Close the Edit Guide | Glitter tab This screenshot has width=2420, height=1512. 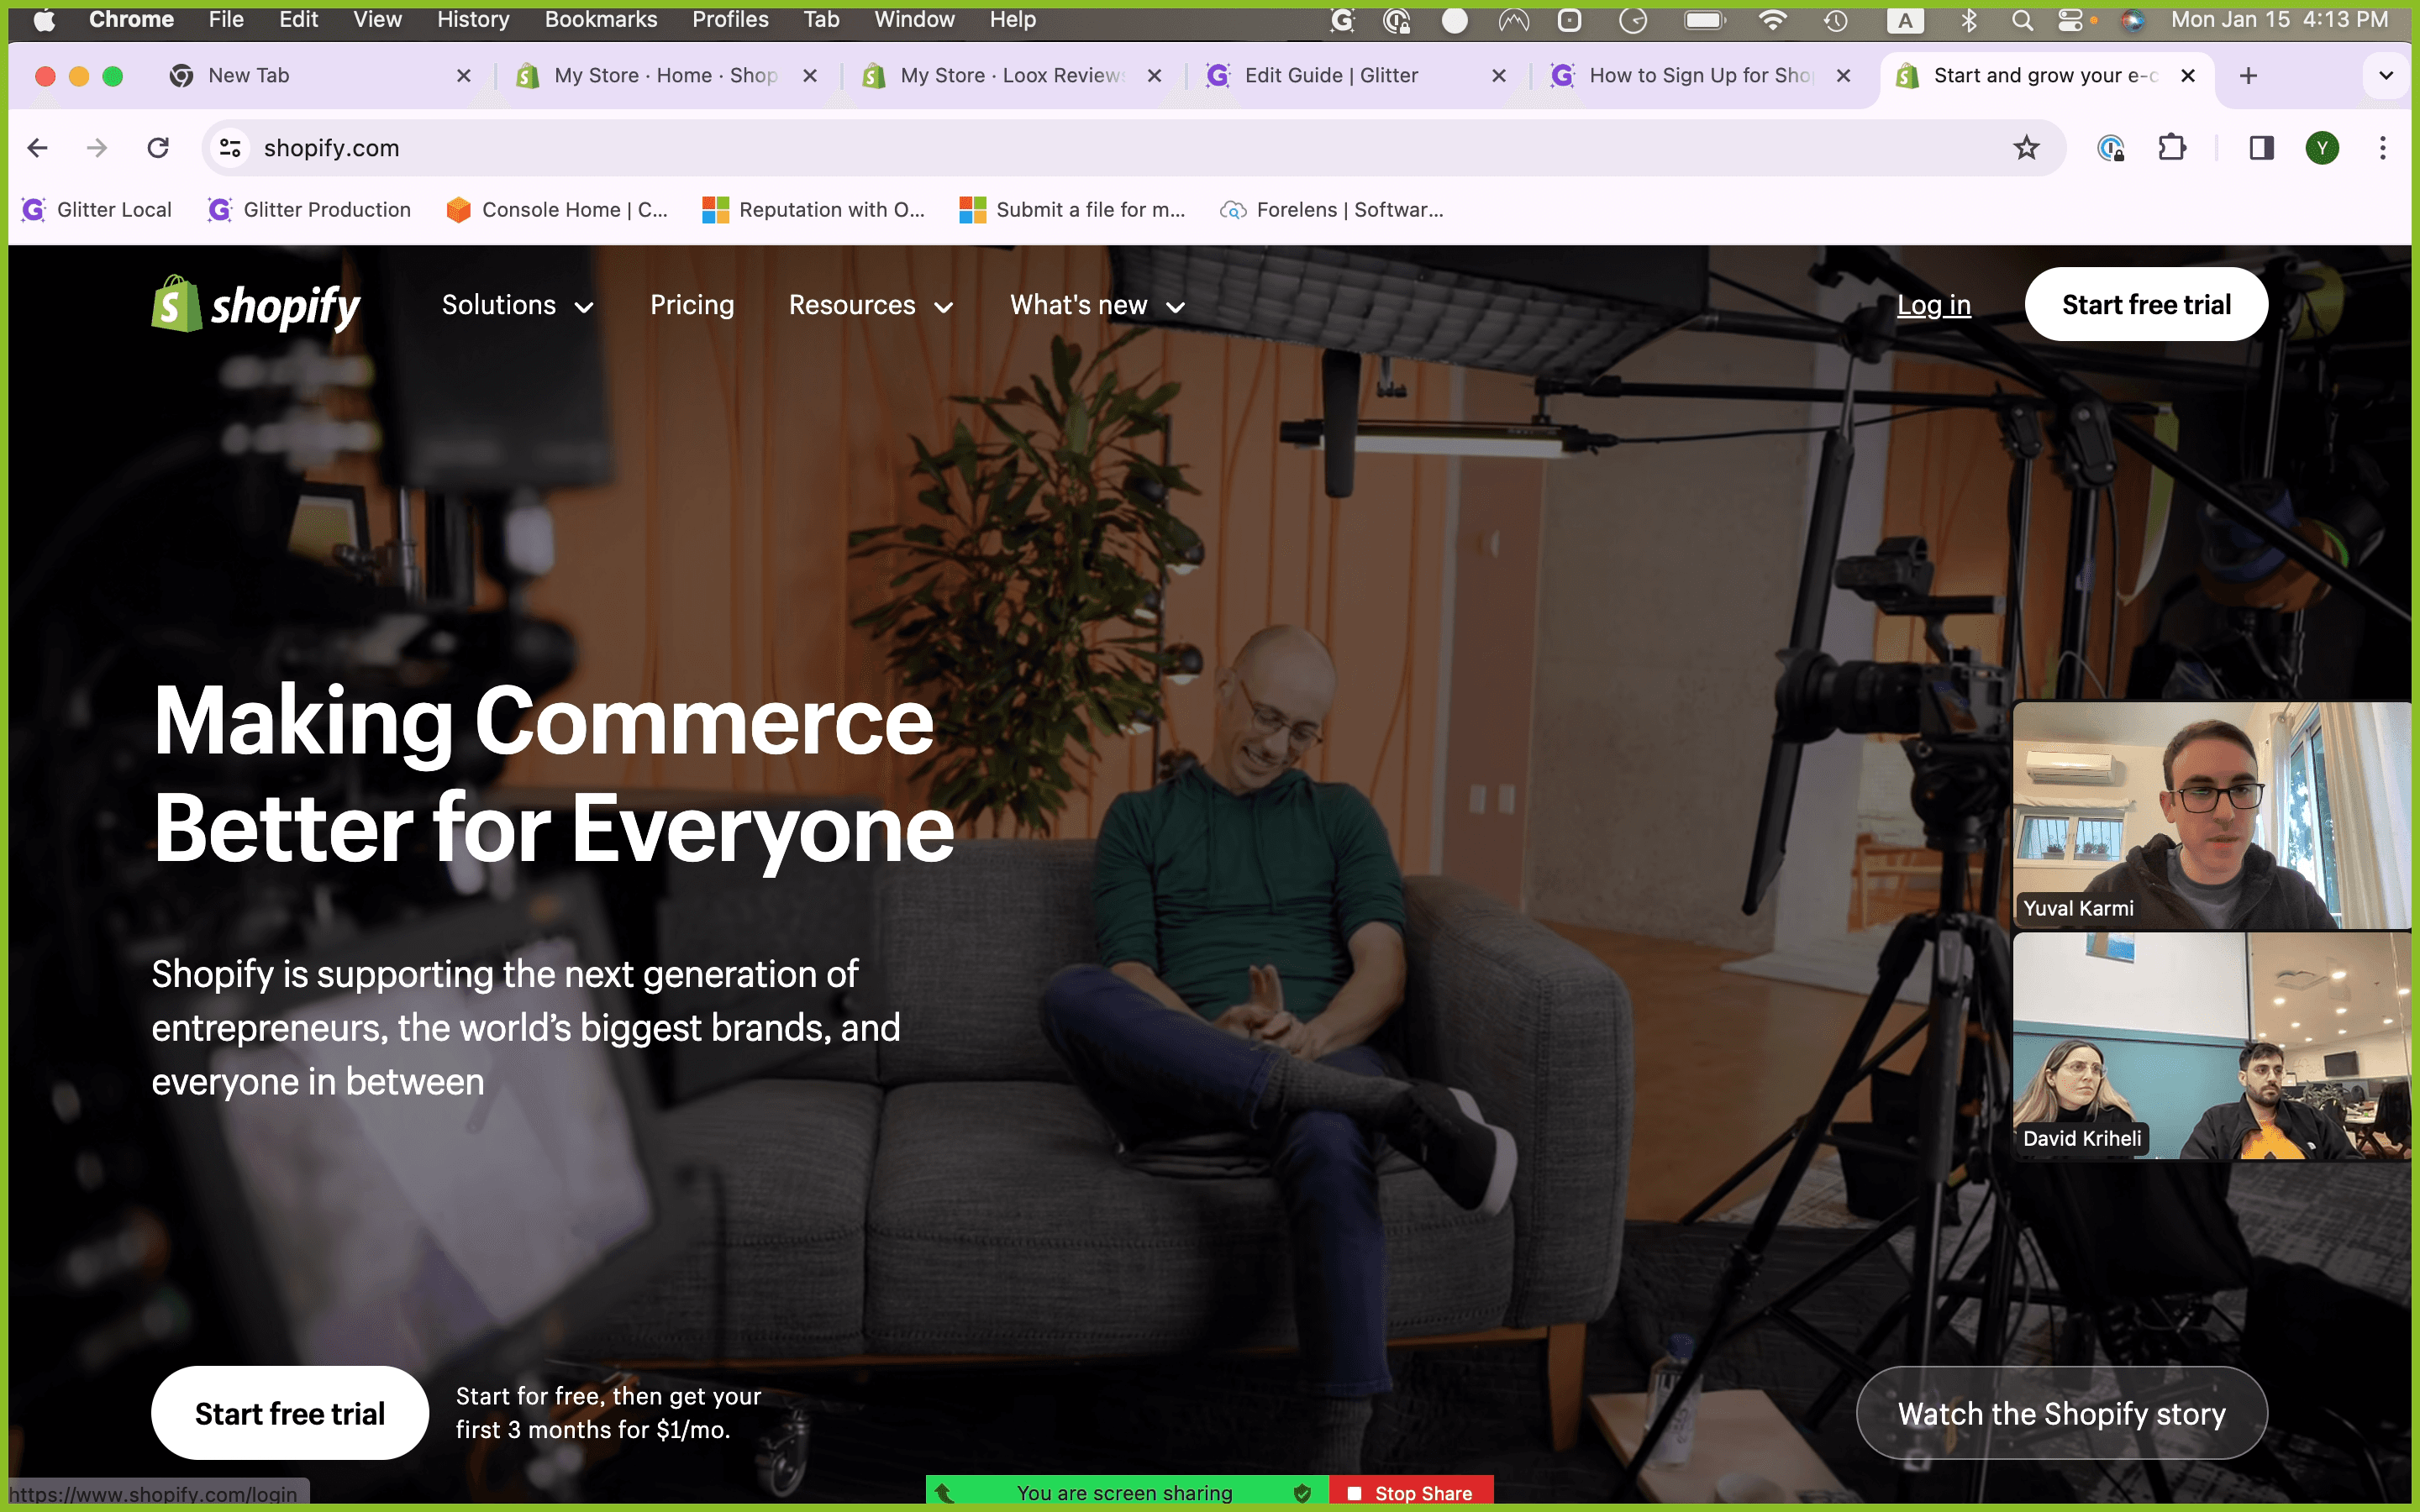point(1499,76)
